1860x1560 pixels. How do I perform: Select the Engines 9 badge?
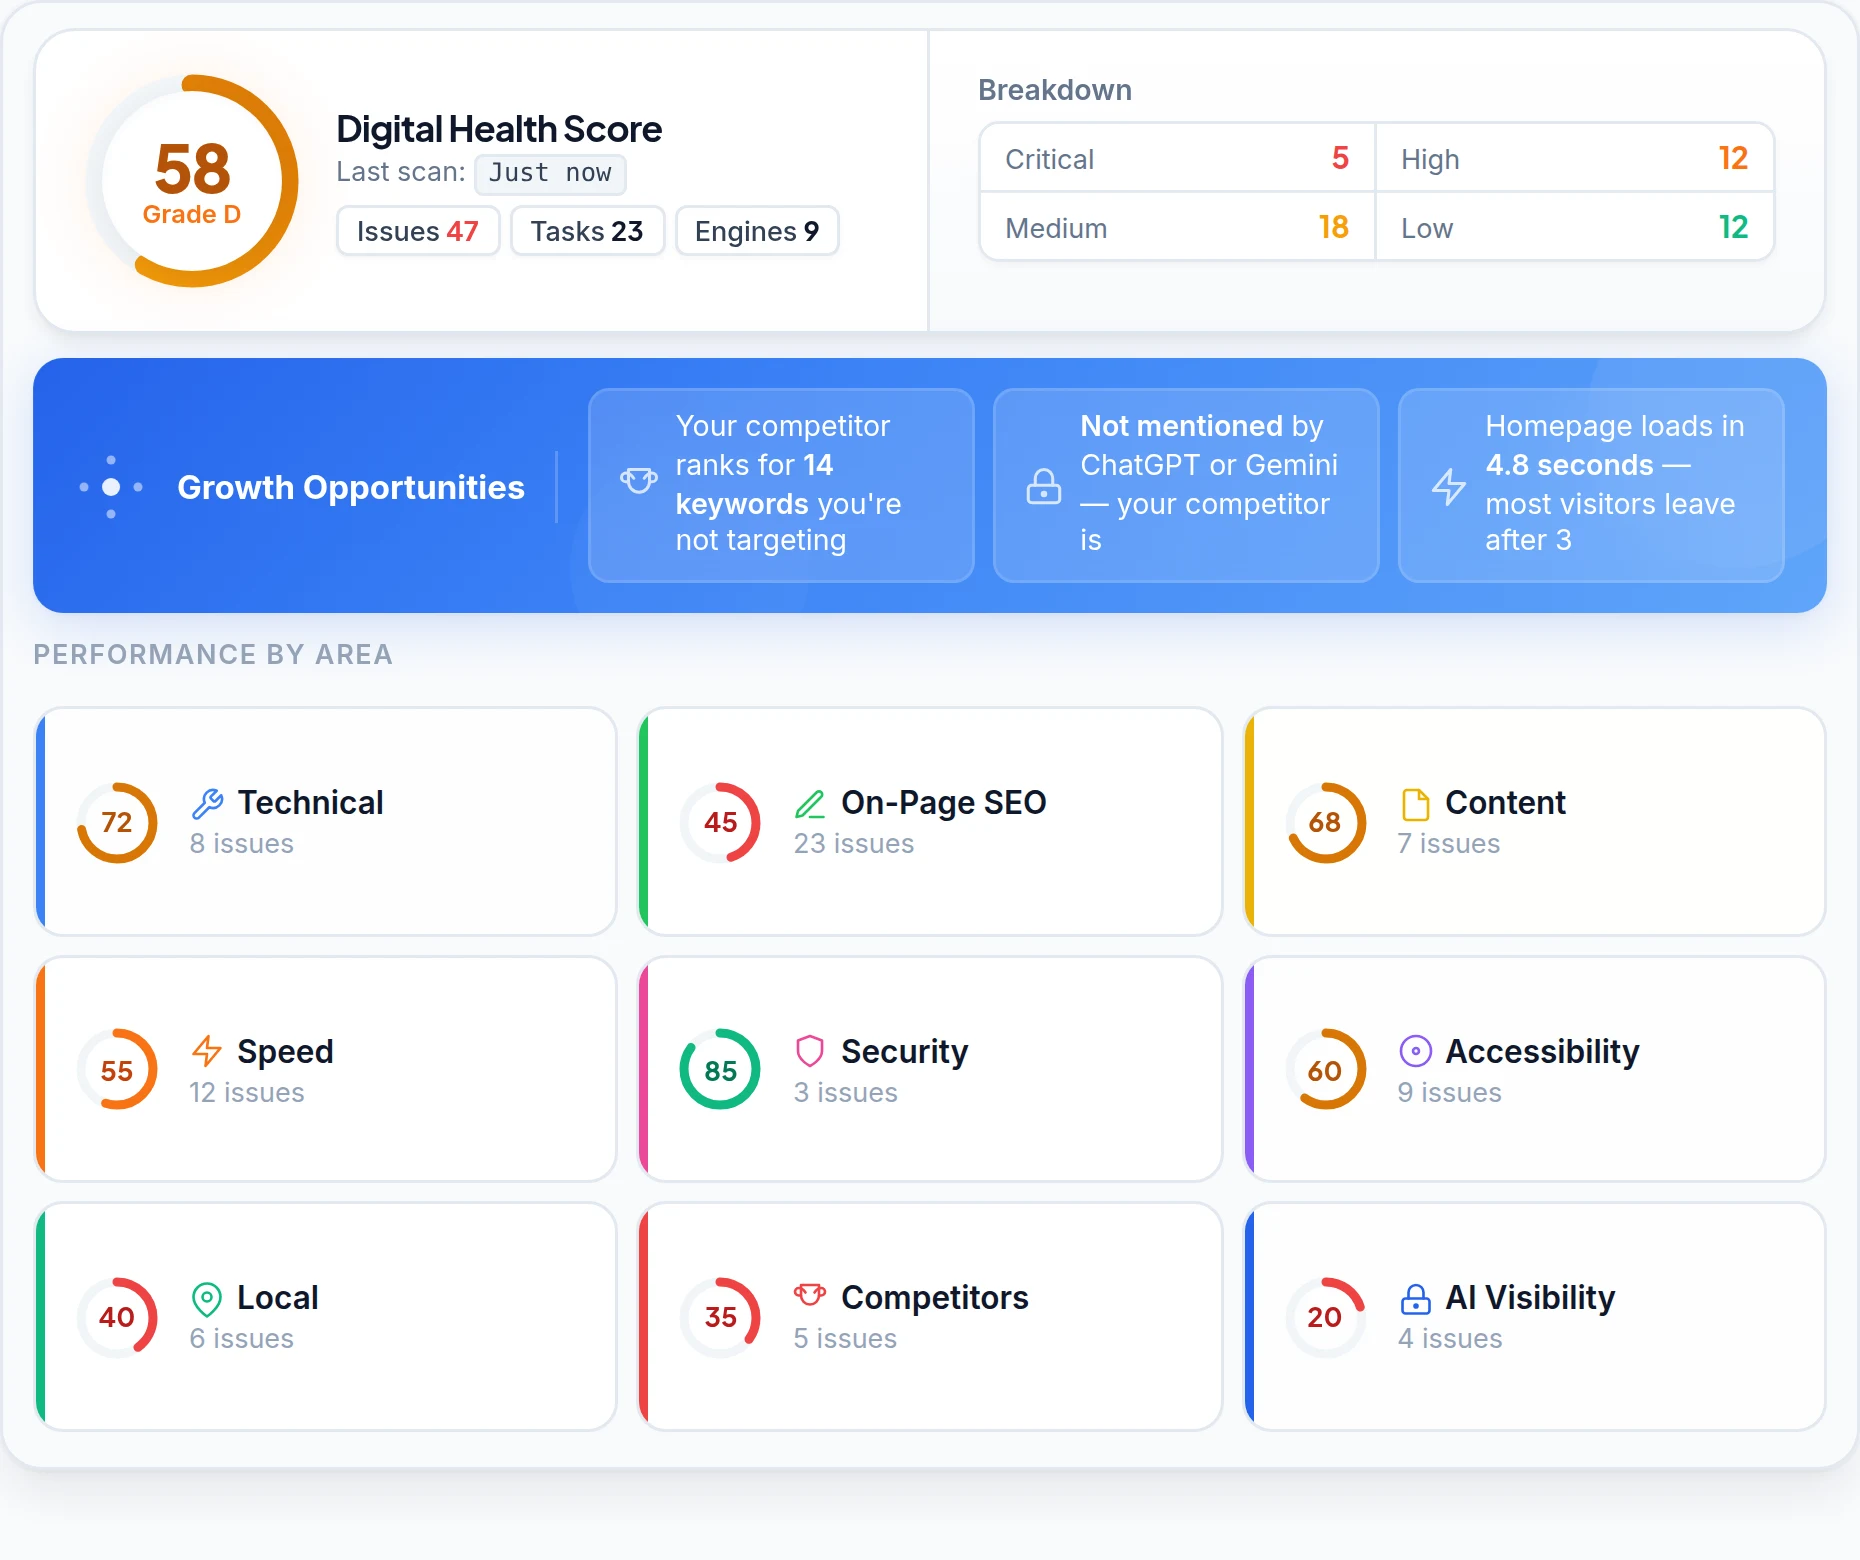click(x=757, y=231)
